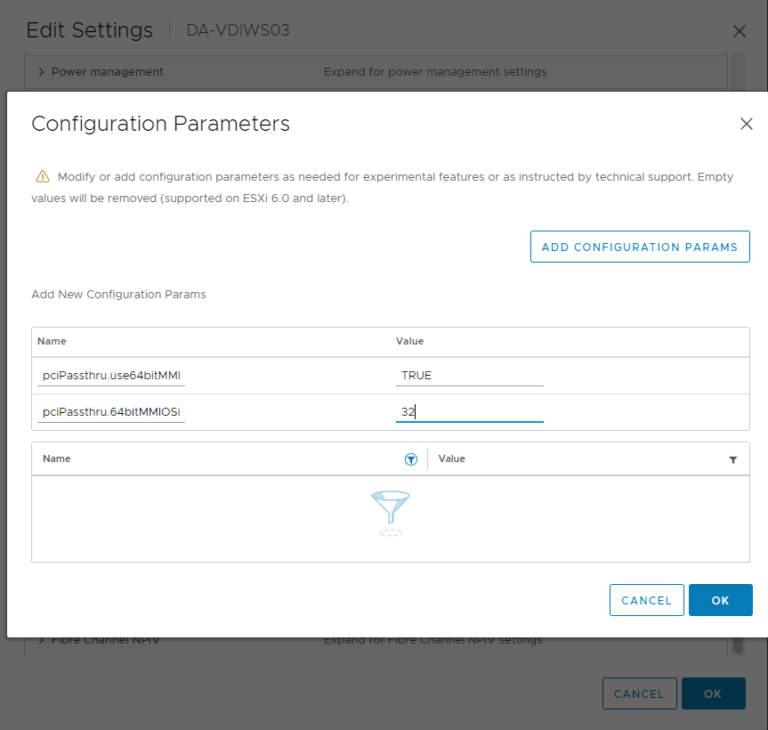The height and width of the screenshot is (730, 768).
Task: Click the Edit Settings OK button
Action: coord(713,694)
